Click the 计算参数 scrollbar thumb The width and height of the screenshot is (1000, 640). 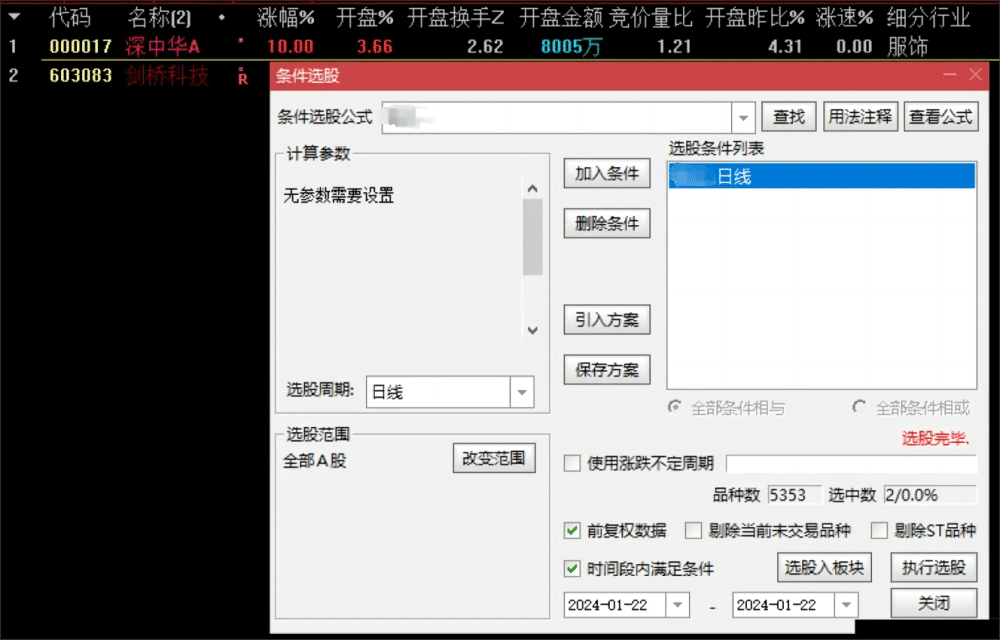click(533, 237)
